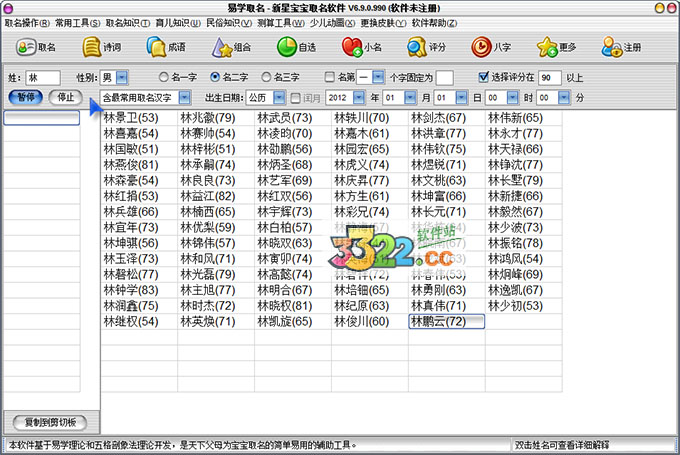
Task: Click the 停止 stop button
Action: [65, 97]
